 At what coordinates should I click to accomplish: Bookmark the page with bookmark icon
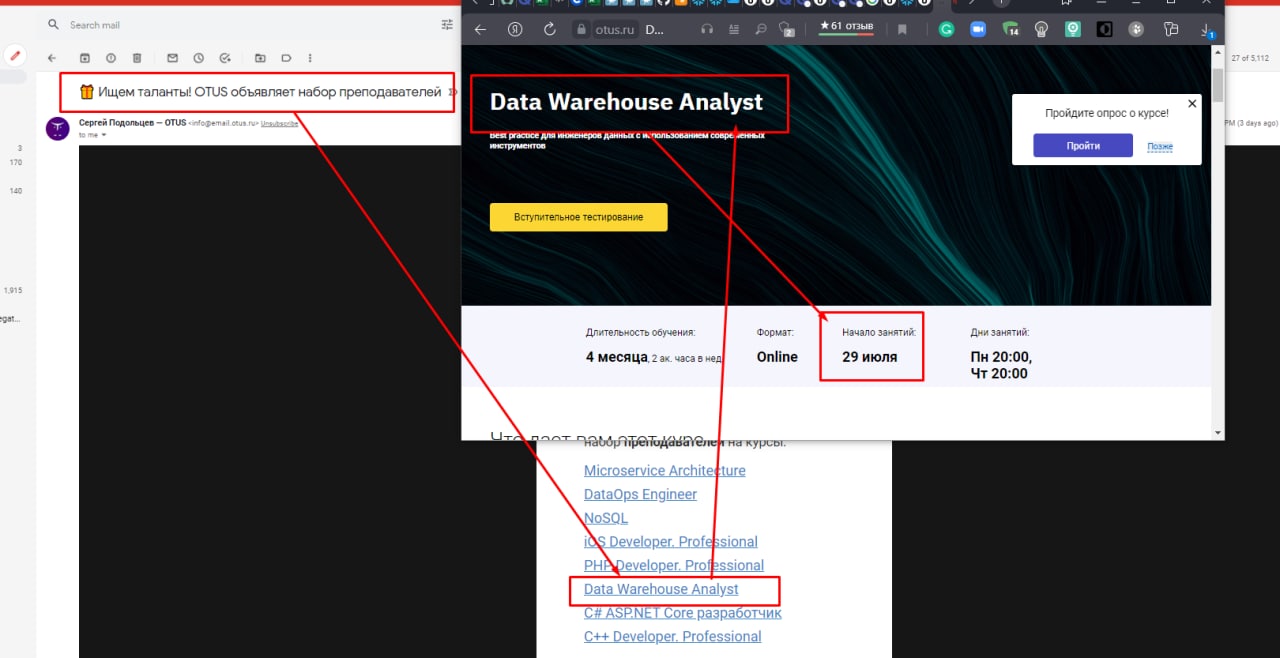[x=902, y=30]
